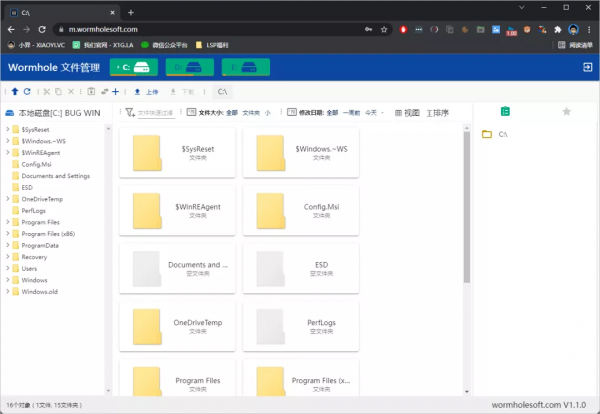Click the upload (上传) button

[x=147, y=91]
